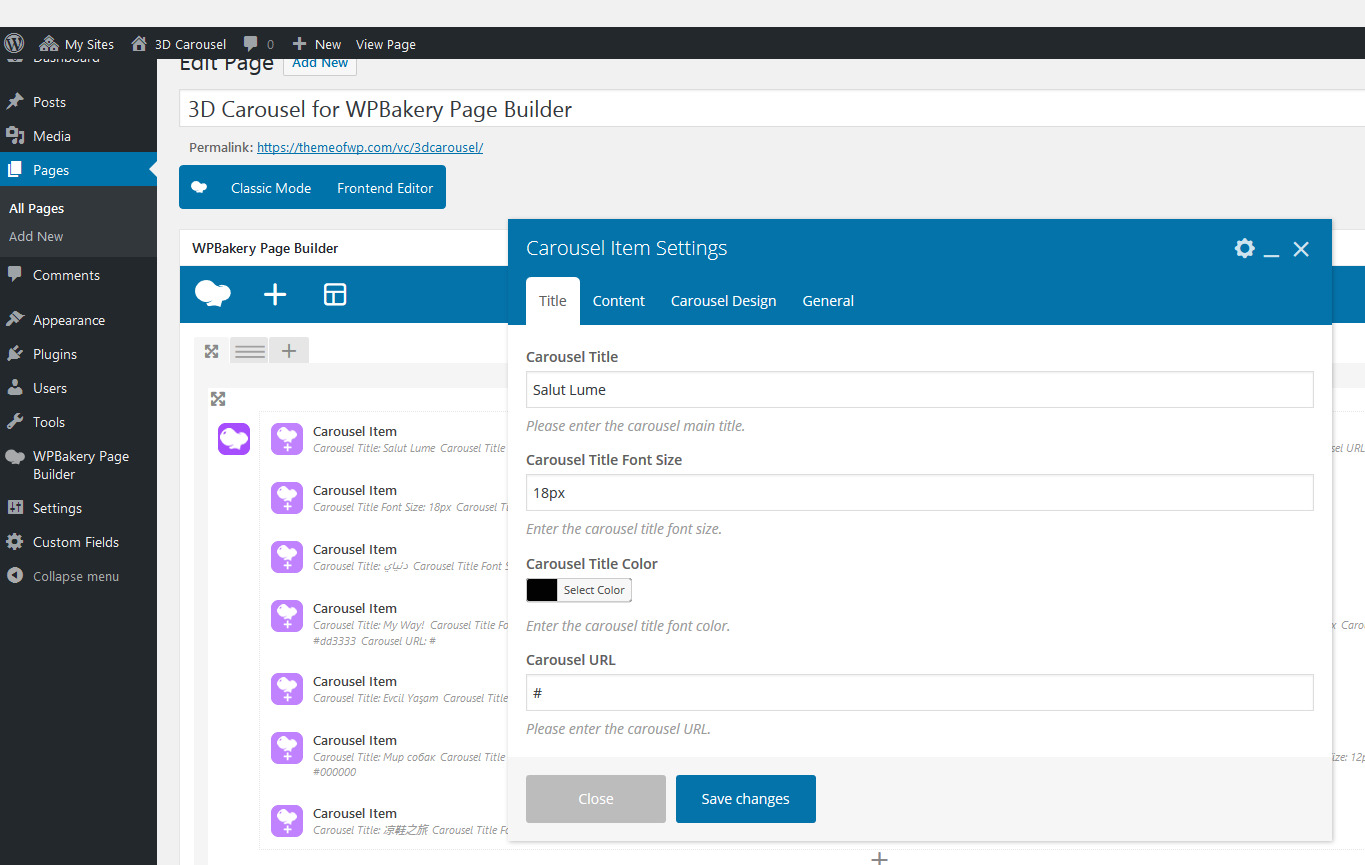Click the gray Close button
Screen dimensions: 1365x865
tap(596, 799)
